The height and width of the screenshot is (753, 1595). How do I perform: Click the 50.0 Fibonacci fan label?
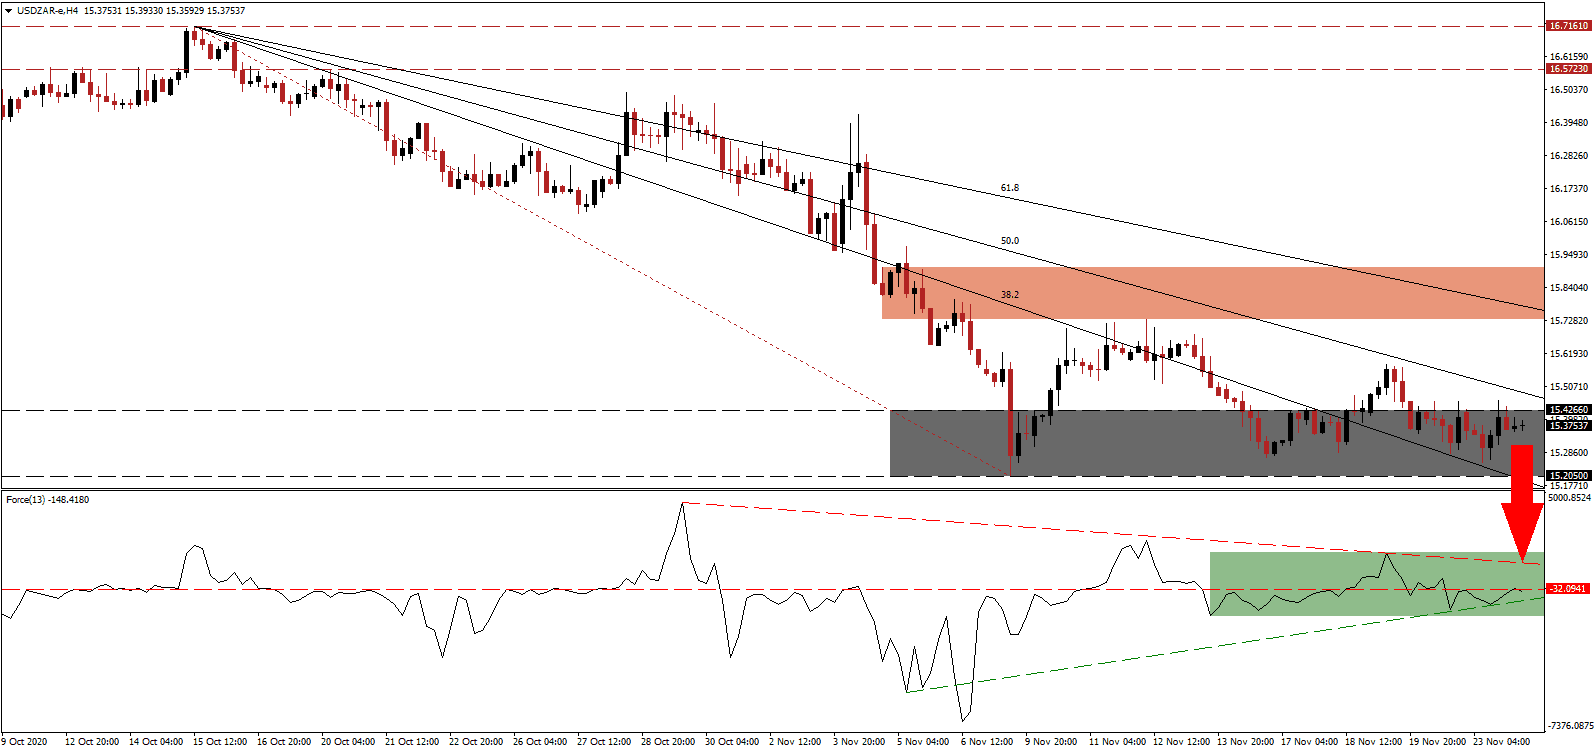pos(1010,241)
